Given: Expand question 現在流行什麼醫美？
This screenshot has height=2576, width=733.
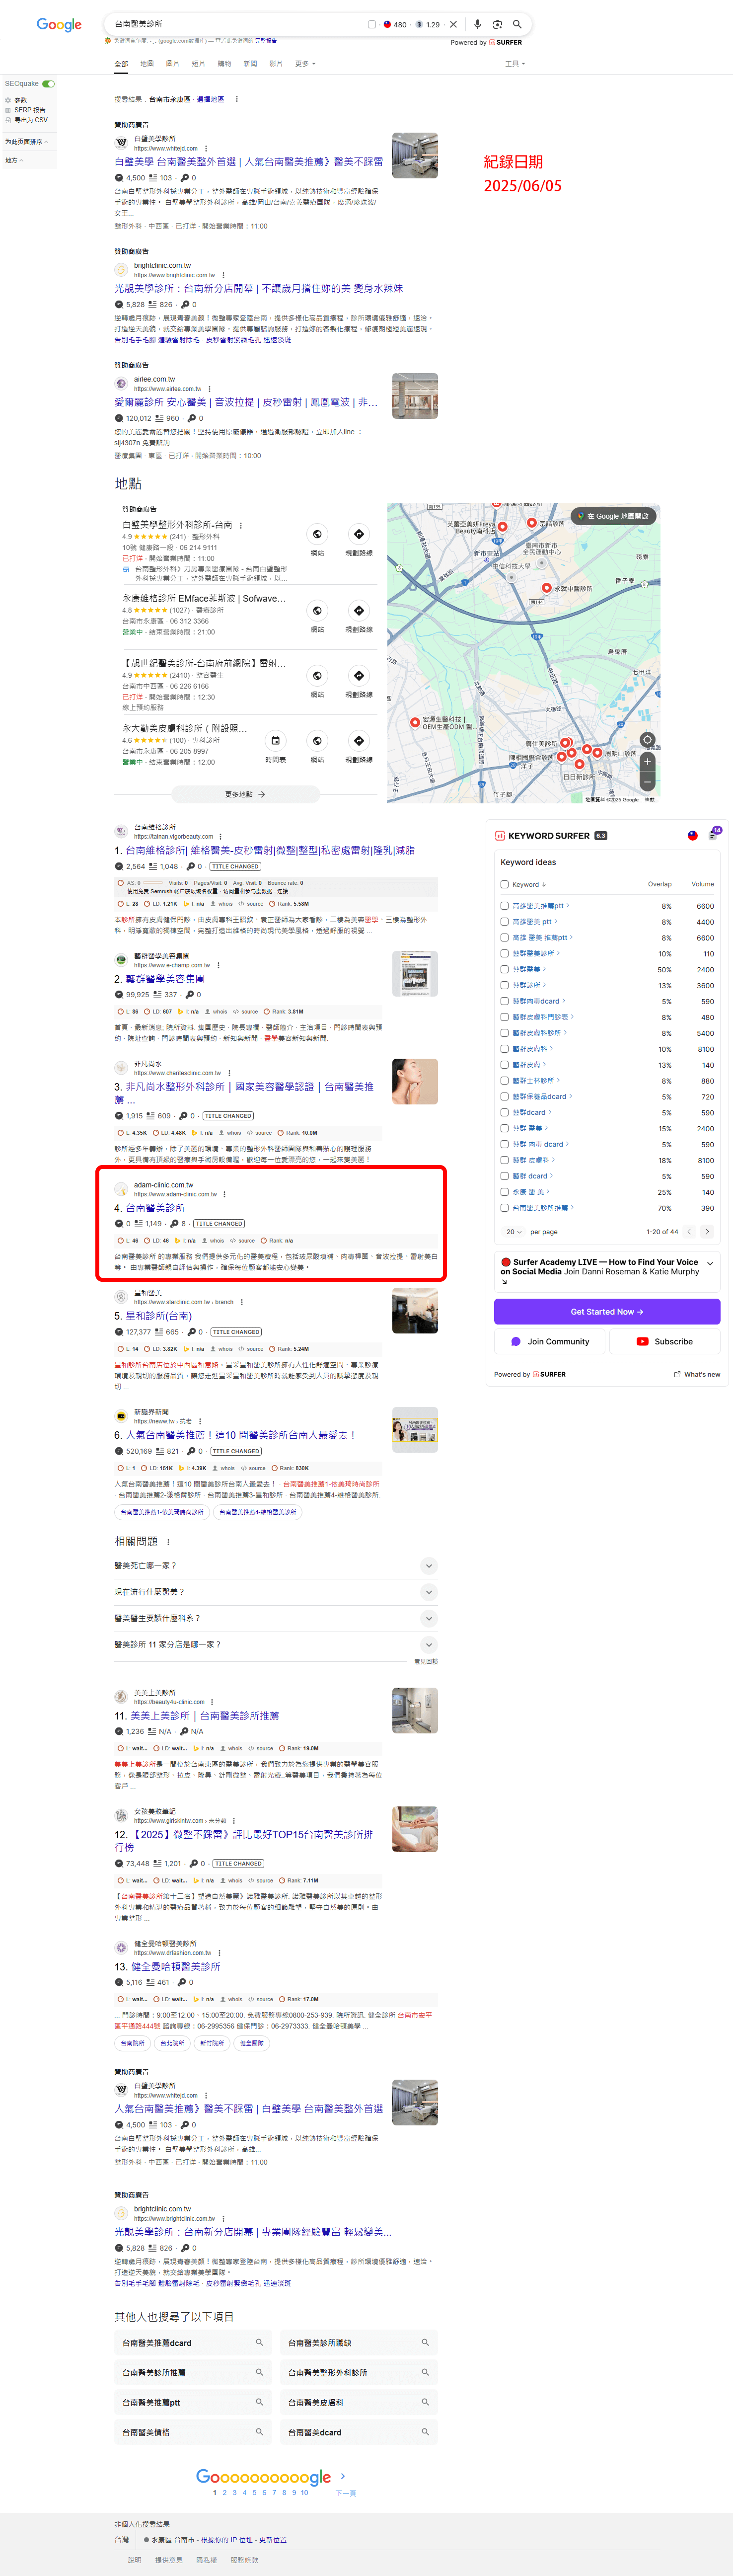Looking at the screenshot, I should pos(429,1592).
